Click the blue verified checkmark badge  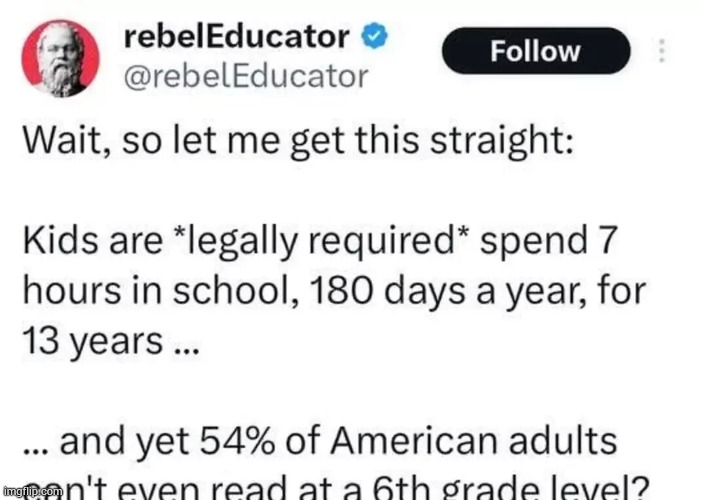[374, 36]
